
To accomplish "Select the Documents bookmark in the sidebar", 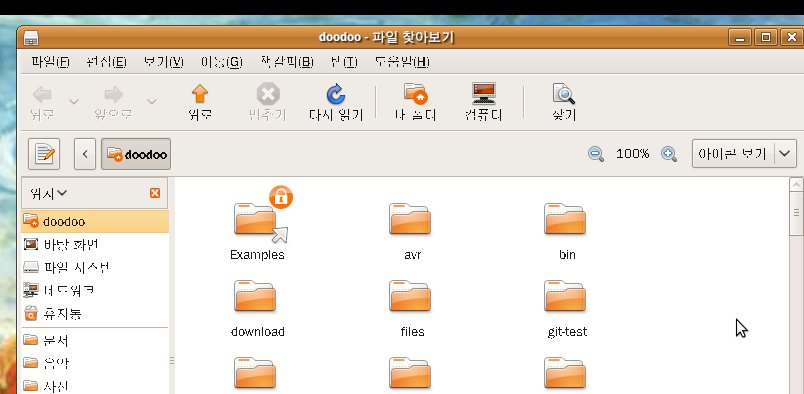I will tap(95, 340).
